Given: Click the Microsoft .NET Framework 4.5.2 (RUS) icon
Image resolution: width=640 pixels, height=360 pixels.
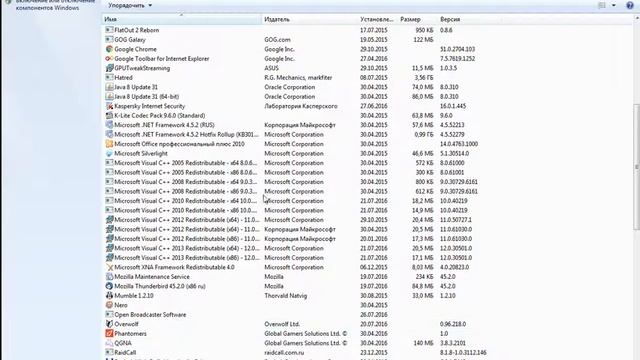Looking at the screenshot, I should pyautogui.click(x=109, y=124).
